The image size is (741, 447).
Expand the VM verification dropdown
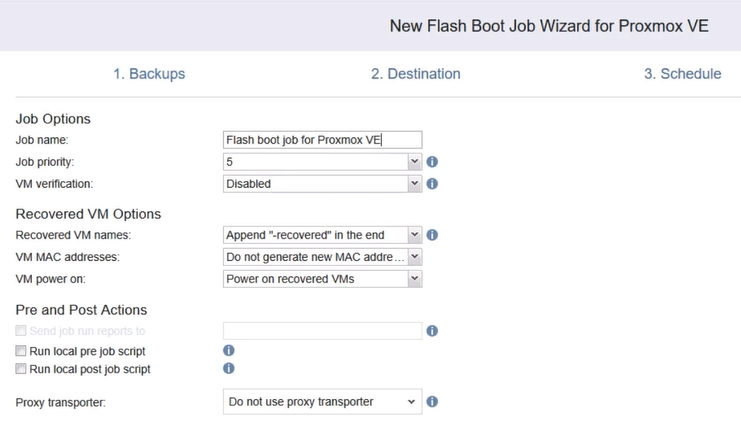(x=322, y=184)
